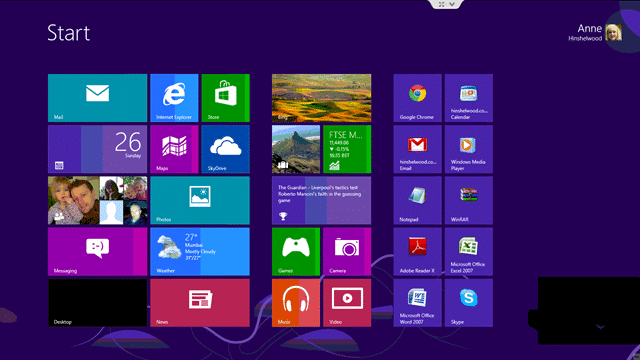Open the Music tile

pyautogui.click(x=296, y=303)
